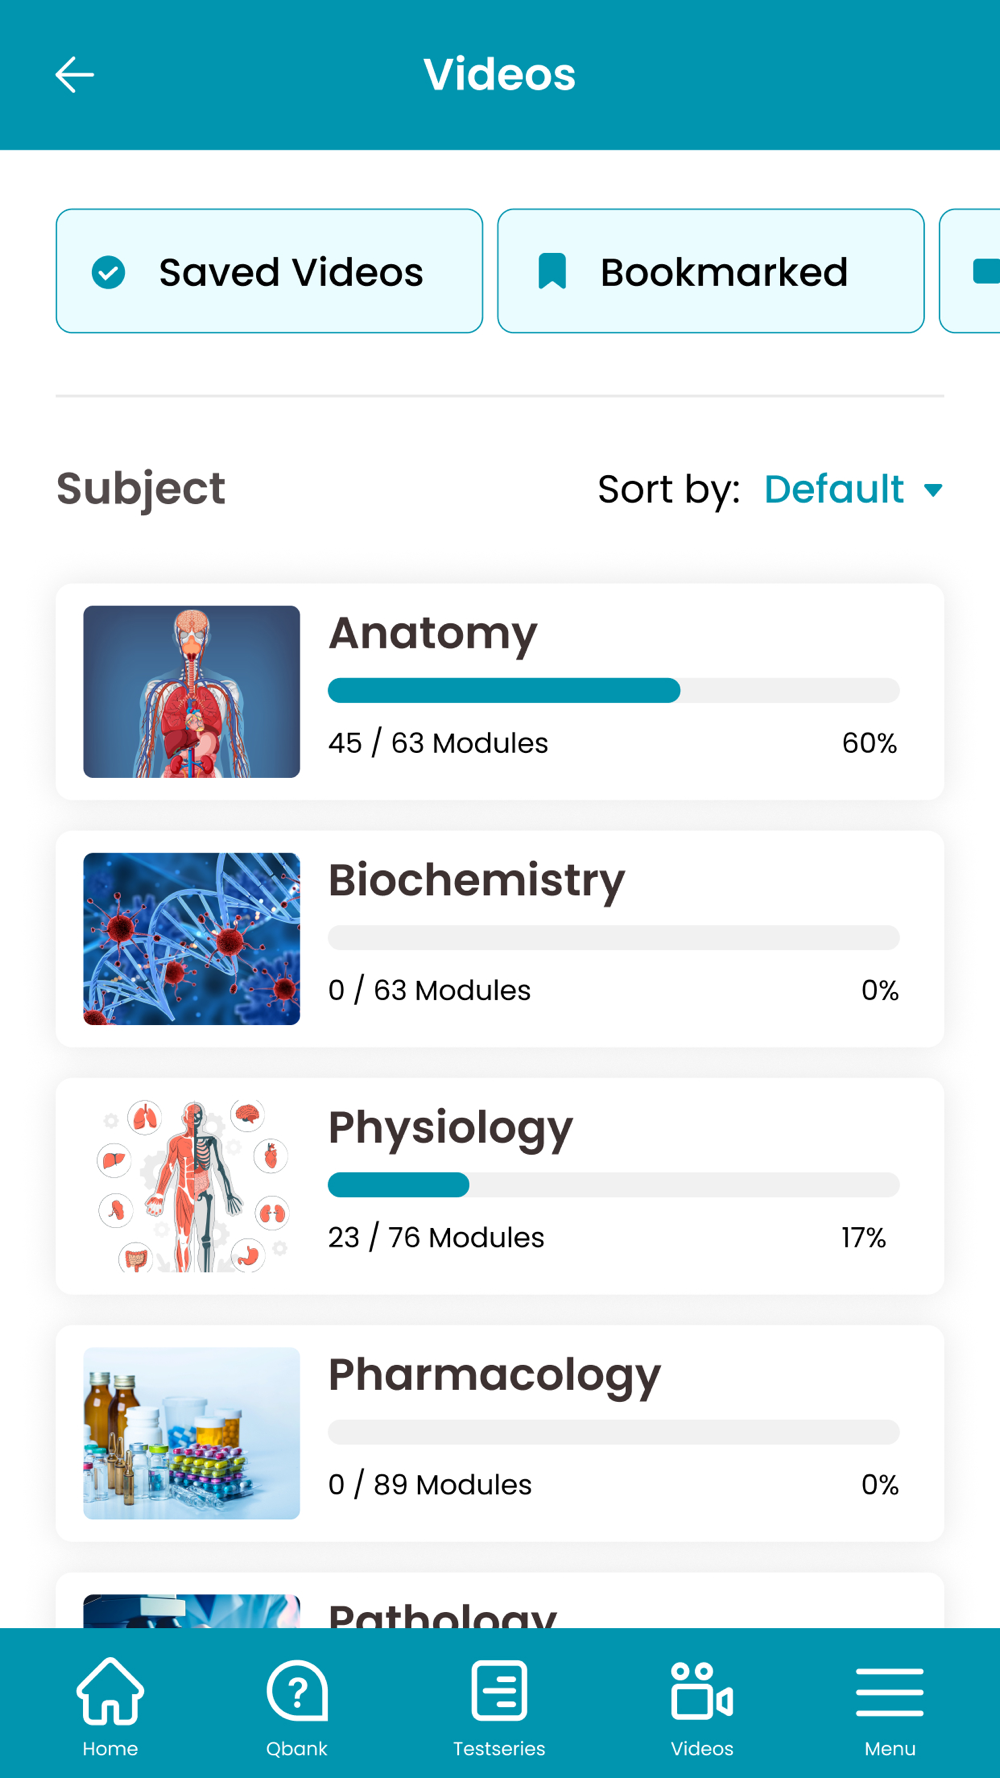Open the Pharmacology medicine thumbnail

coord(191,1433)
